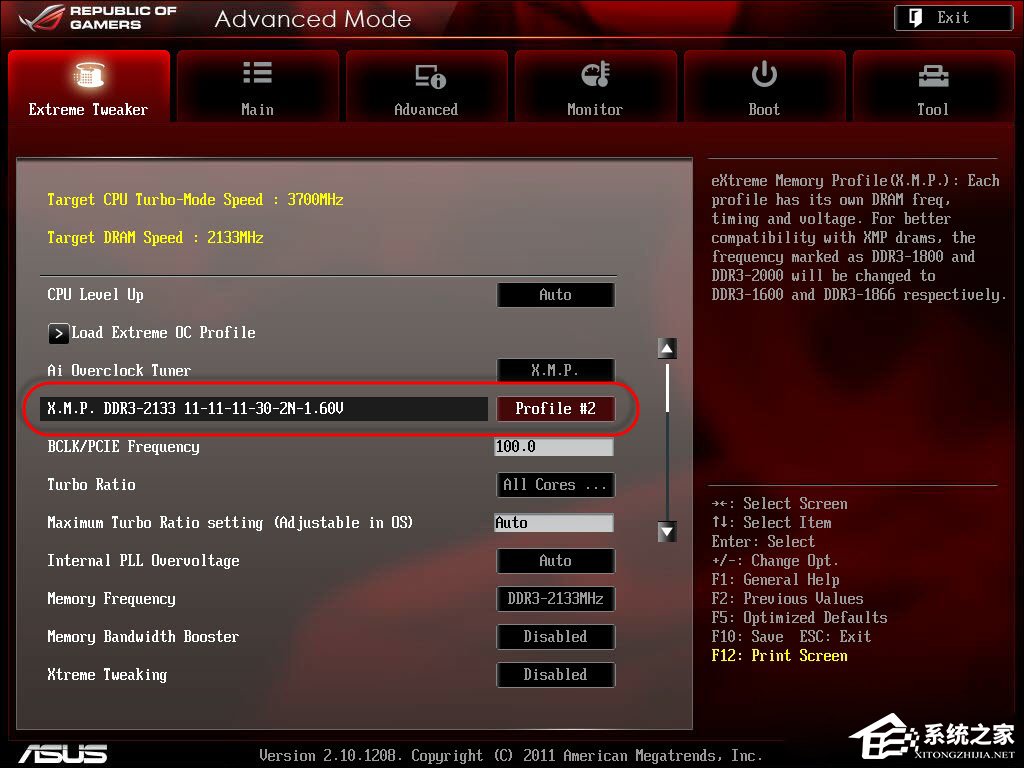Click the scroll up arrow icon
The height and width of the screenshot is (768, 1024).
click(x=667, y=349)
